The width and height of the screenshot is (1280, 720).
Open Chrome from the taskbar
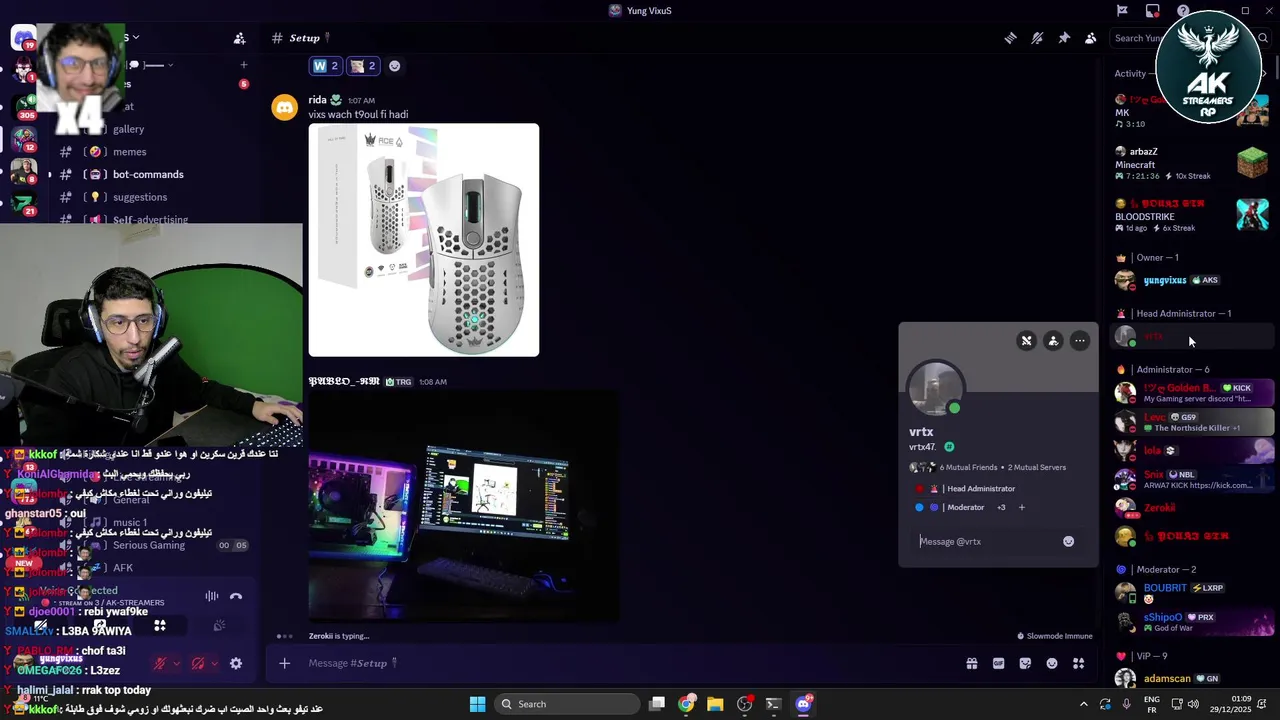(x=686, y=704)
